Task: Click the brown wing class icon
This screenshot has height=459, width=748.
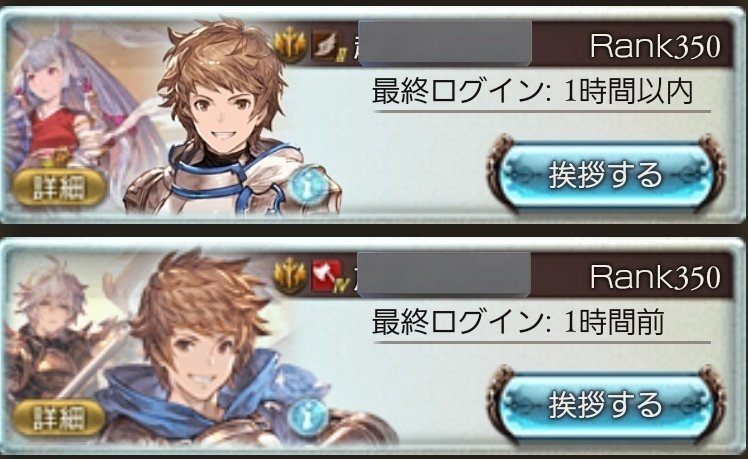Action: [328, 46]
